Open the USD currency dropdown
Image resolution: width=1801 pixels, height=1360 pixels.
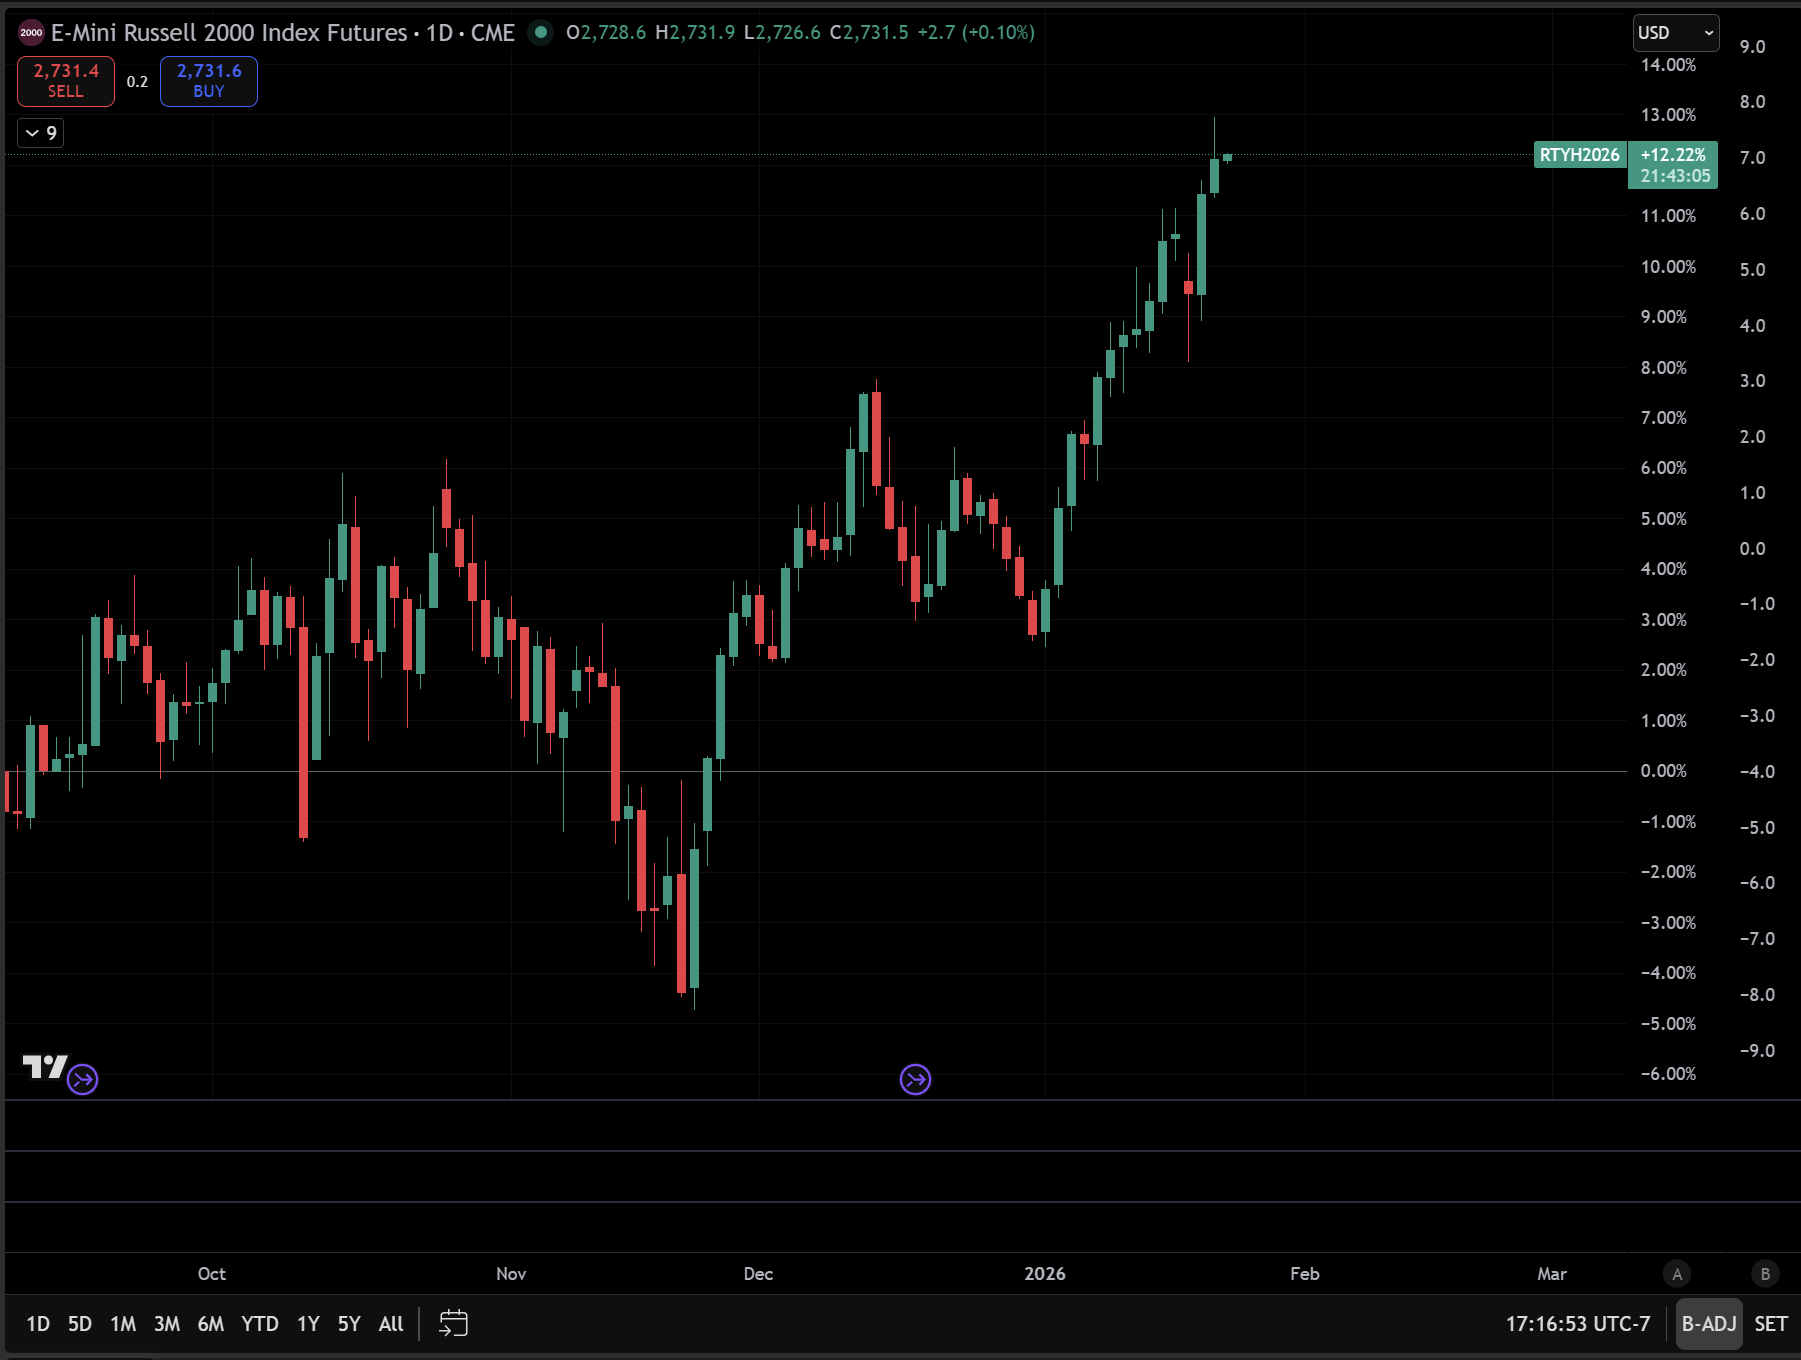1676,33
